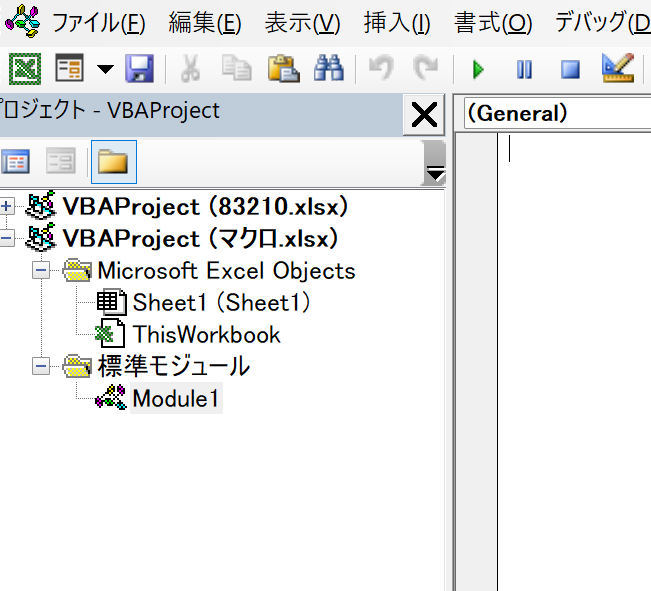Click View Object icon in project pane
Viewport: 651px width, 591px height.
pos(61,161)
